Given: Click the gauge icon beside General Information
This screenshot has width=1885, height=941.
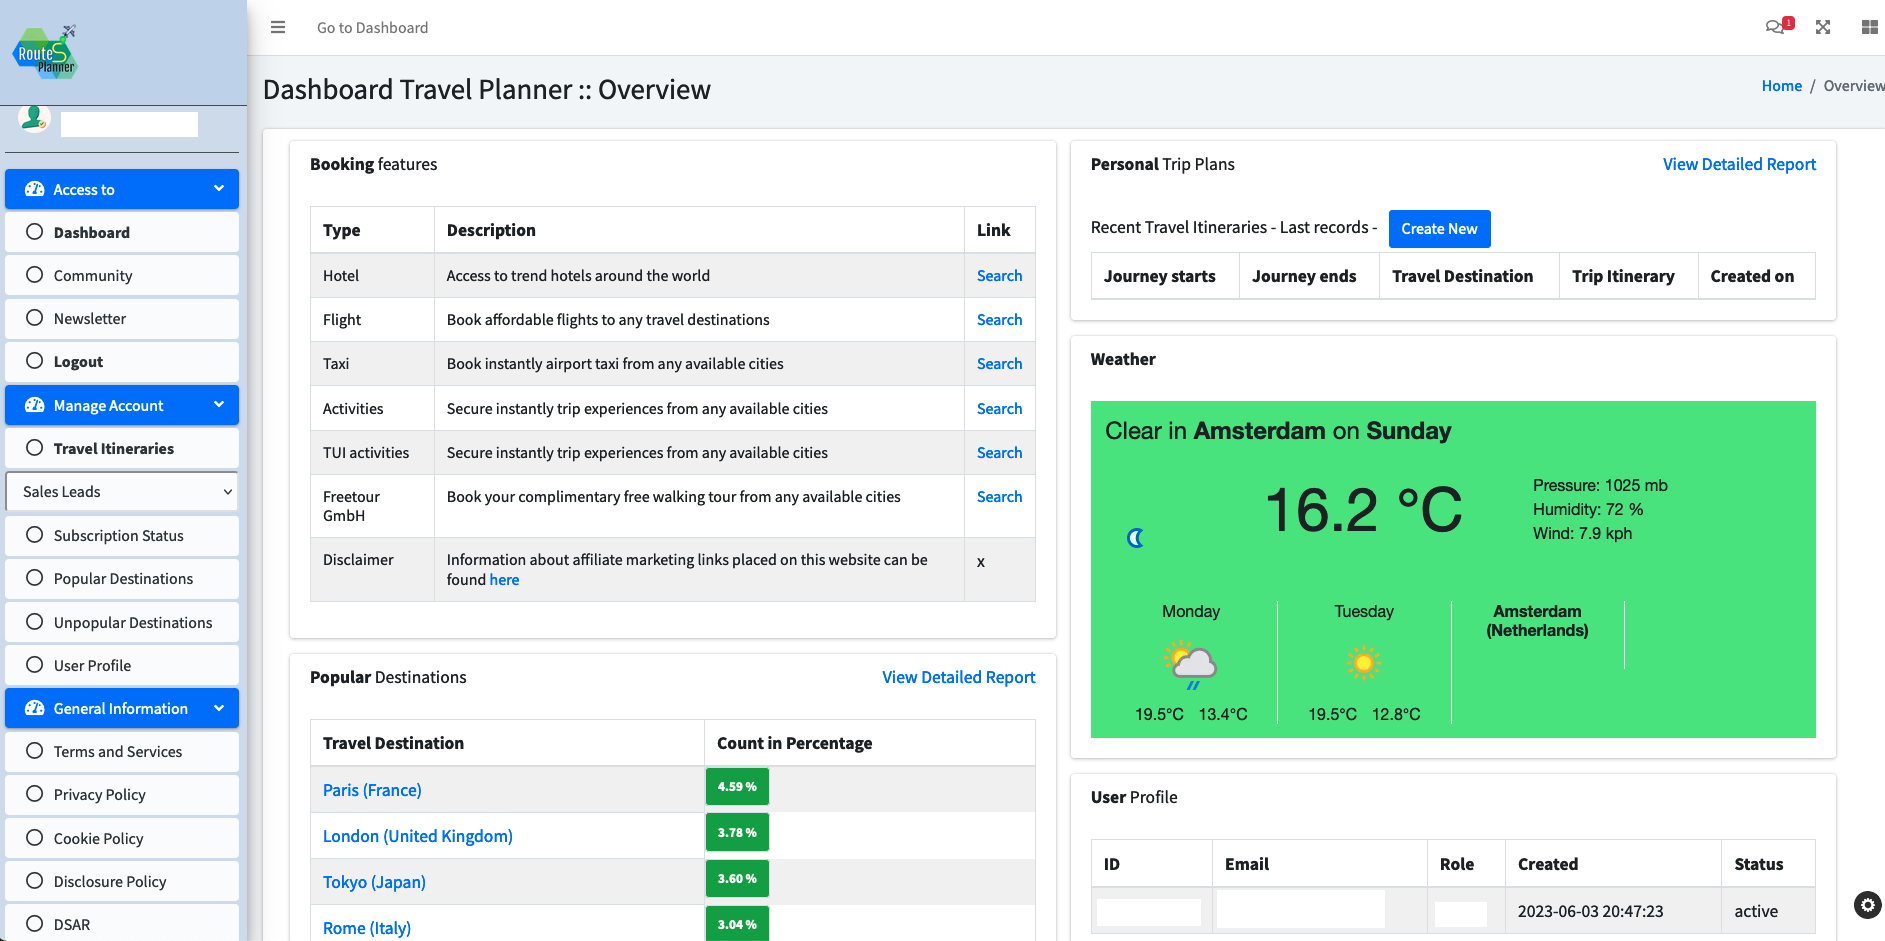Looking at the screenshot, I should point(35,708).
